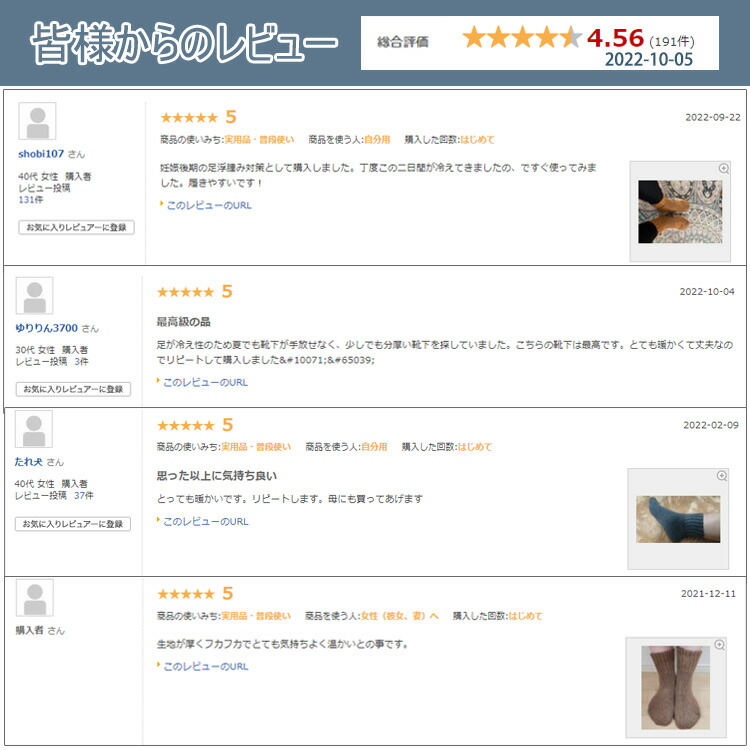
Task: Register ゆりりん3700 as a favorite reviewer
Action: [73, 389]
